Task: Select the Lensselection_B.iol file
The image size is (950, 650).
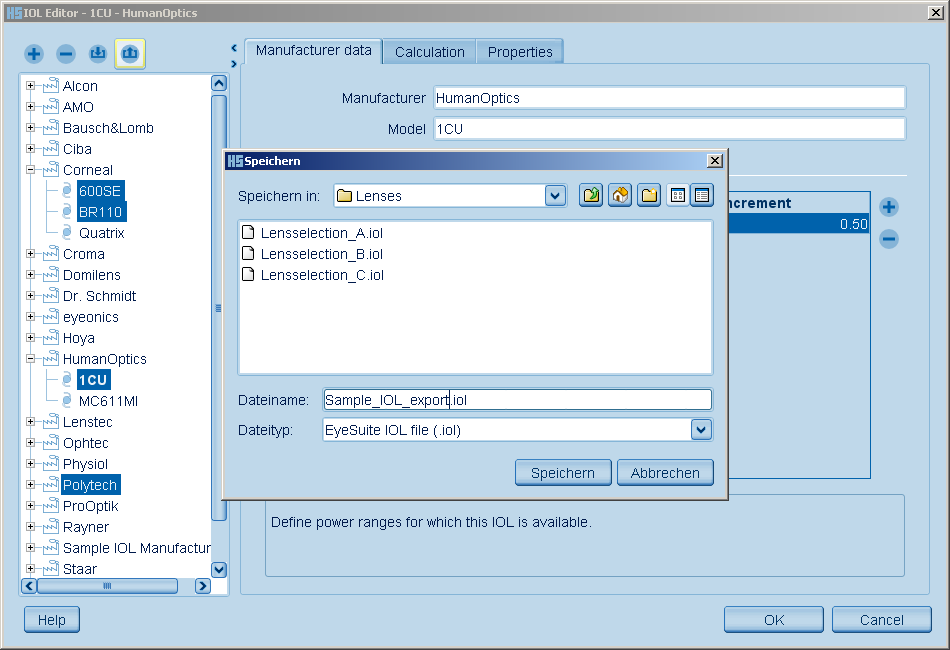Action: [x=321, y=254]
